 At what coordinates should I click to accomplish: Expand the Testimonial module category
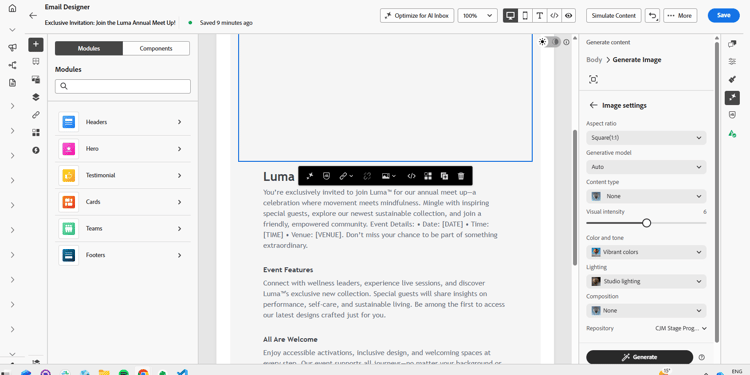click(x=123, y=176)
